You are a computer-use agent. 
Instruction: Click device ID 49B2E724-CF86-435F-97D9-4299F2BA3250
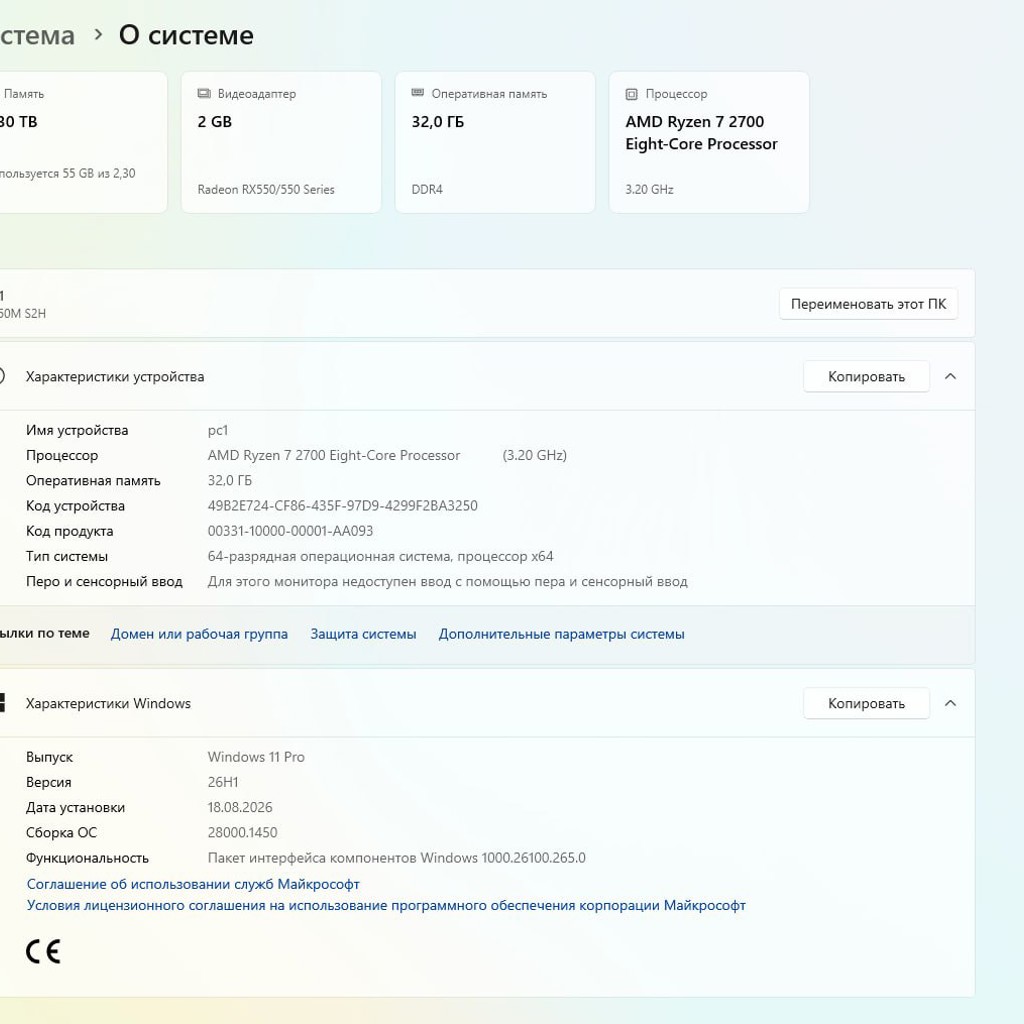coord(342,505)
